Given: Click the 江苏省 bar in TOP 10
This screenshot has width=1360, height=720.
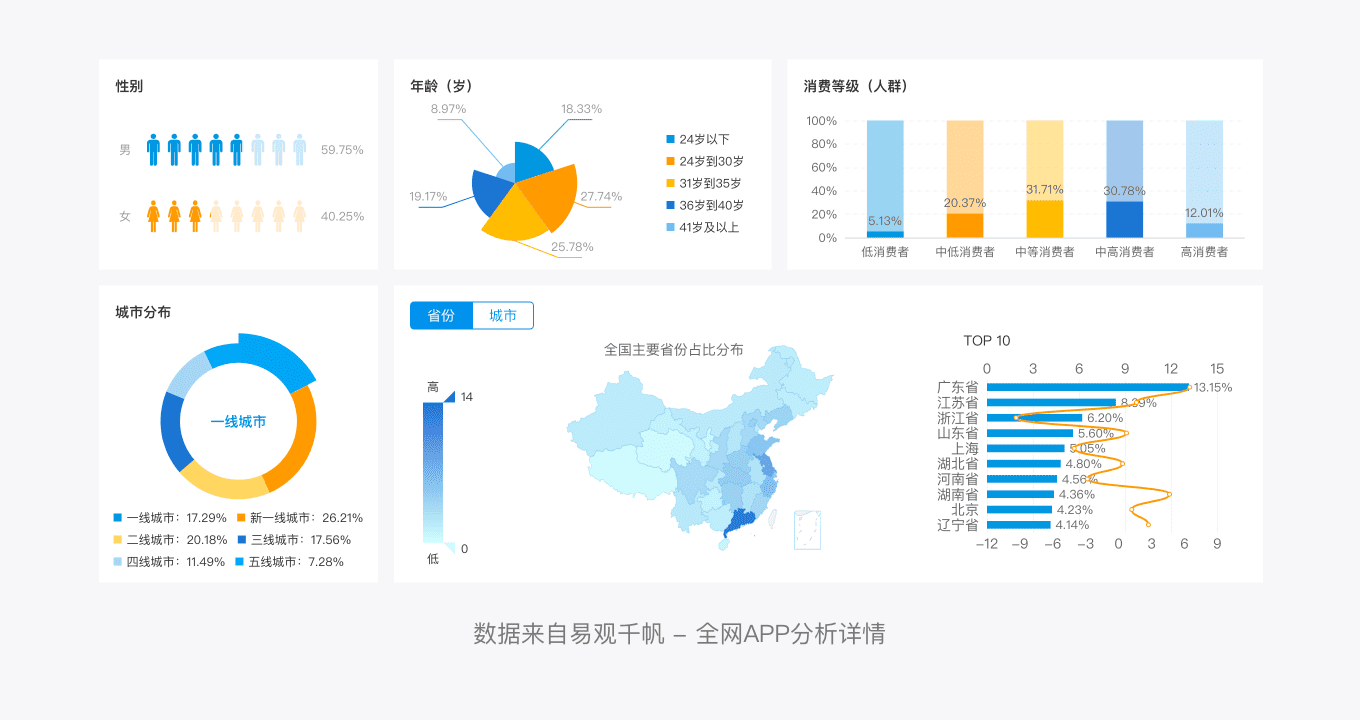Looking at the screenshot, I should (x=1051, y=402).
